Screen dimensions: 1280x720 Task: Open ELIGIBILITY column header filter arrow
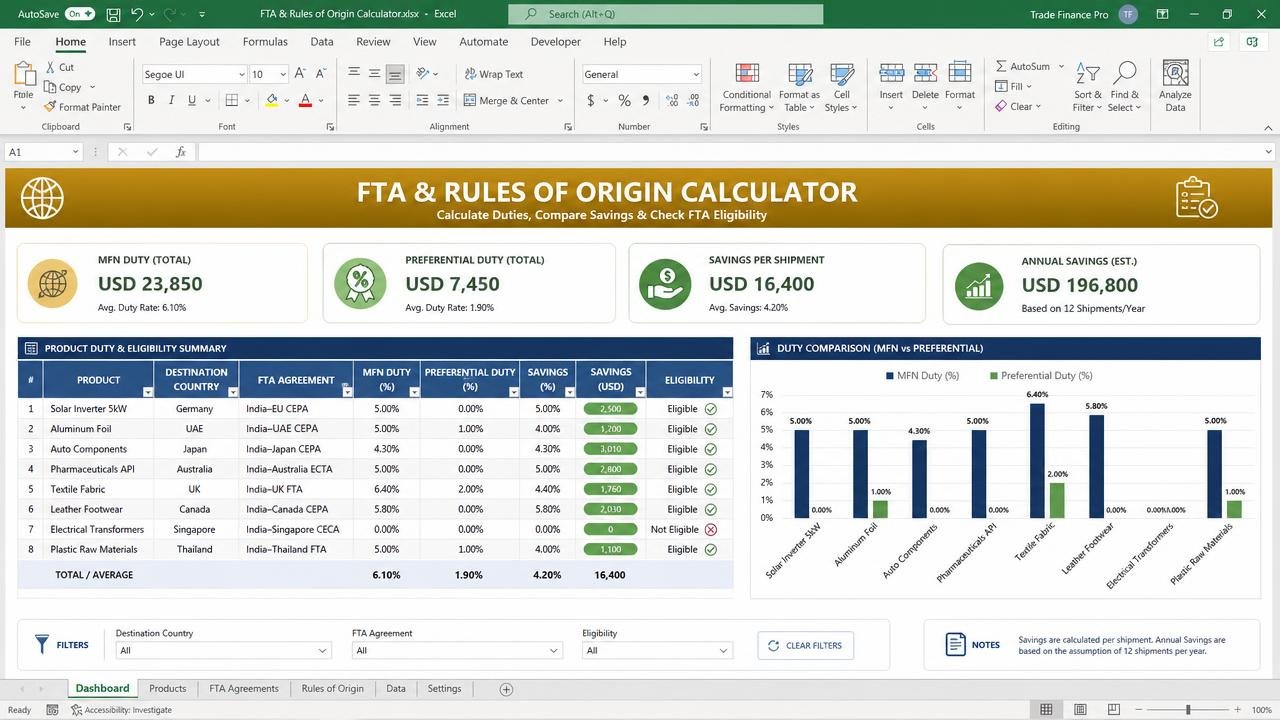(727, 392)
